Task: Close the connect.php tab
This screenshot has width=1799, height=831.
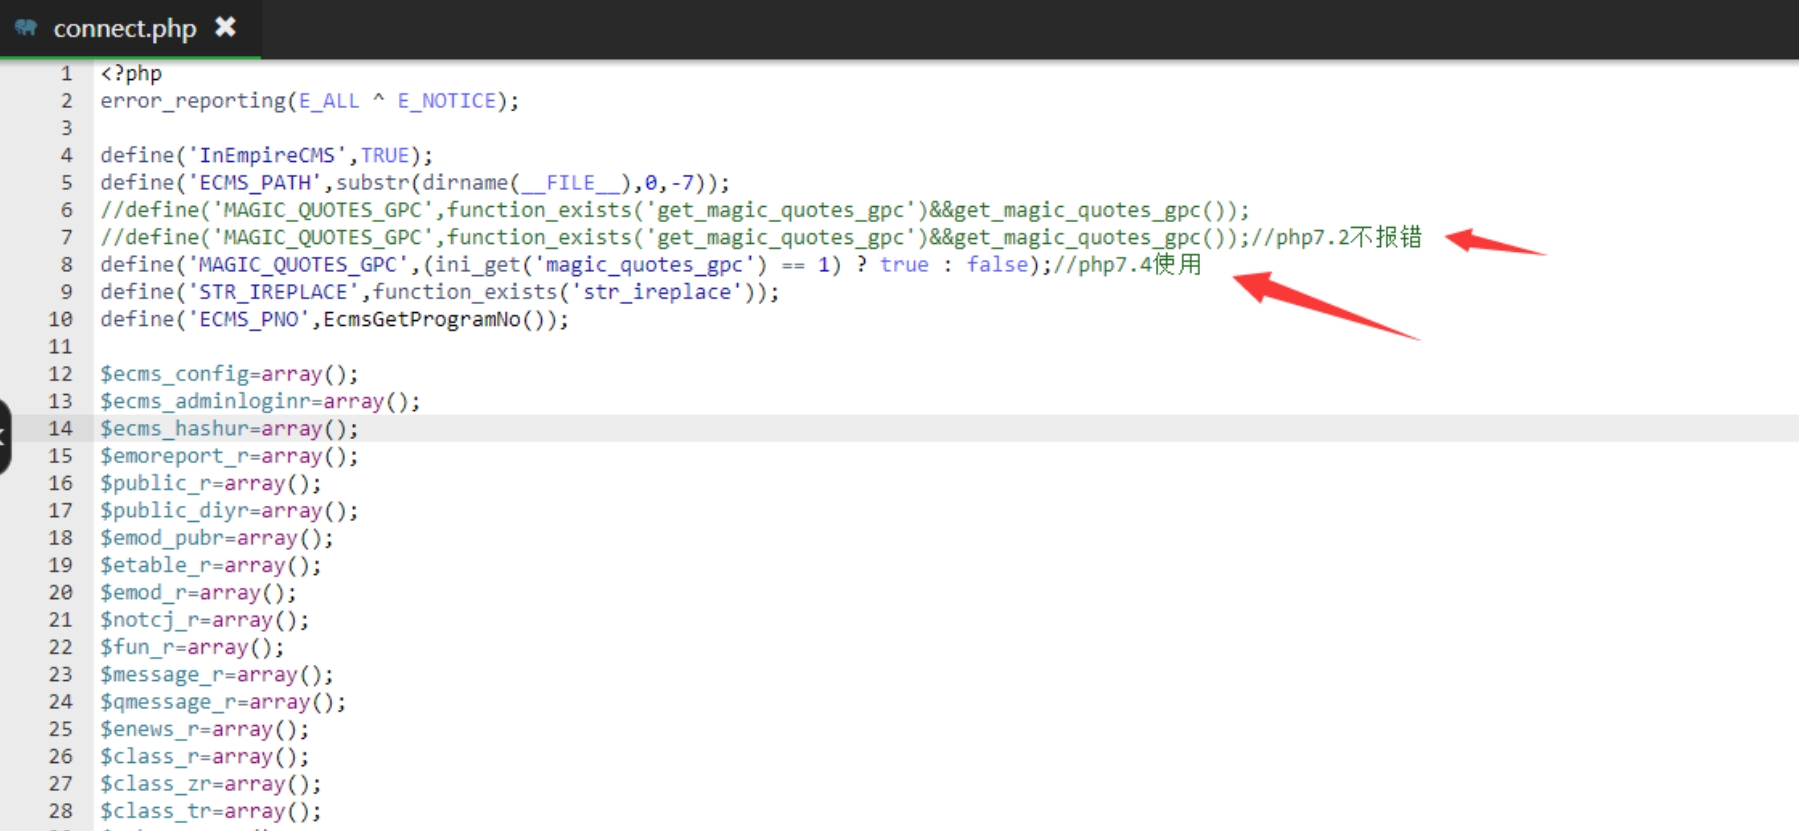Action: pos(226,27)
